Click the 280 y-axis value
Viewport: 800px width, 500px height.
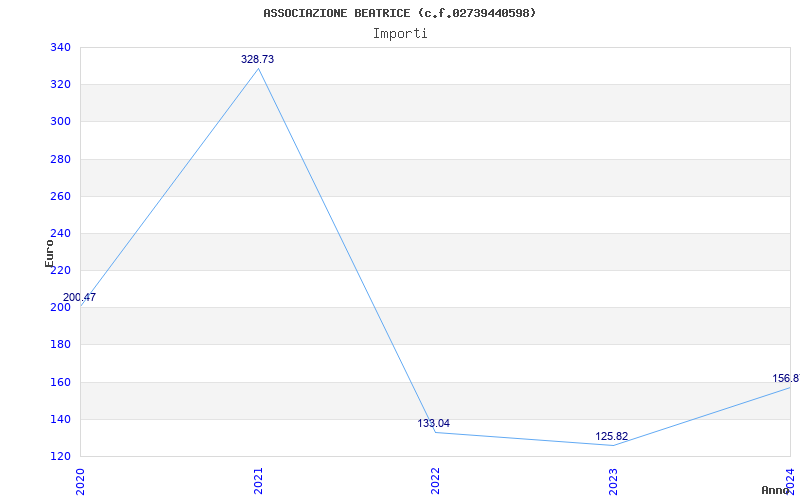tap(60, 159)
